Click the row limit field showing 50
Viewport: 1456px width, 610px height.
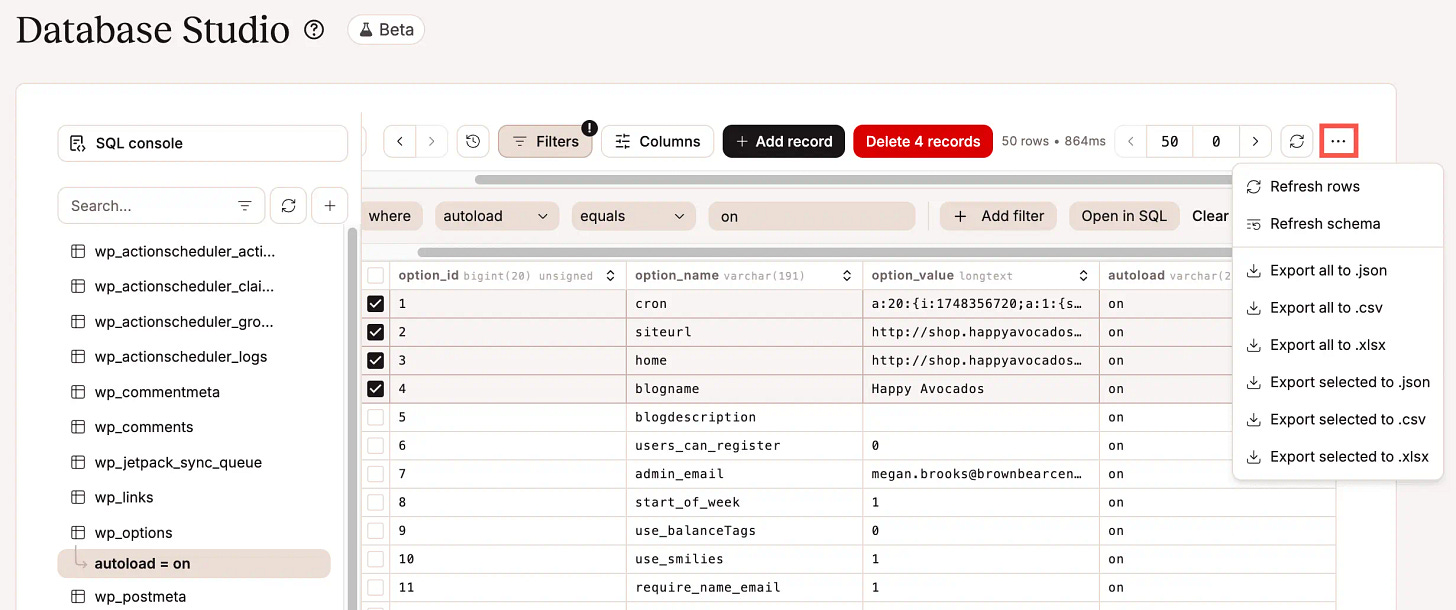[x=1170, y=141]
